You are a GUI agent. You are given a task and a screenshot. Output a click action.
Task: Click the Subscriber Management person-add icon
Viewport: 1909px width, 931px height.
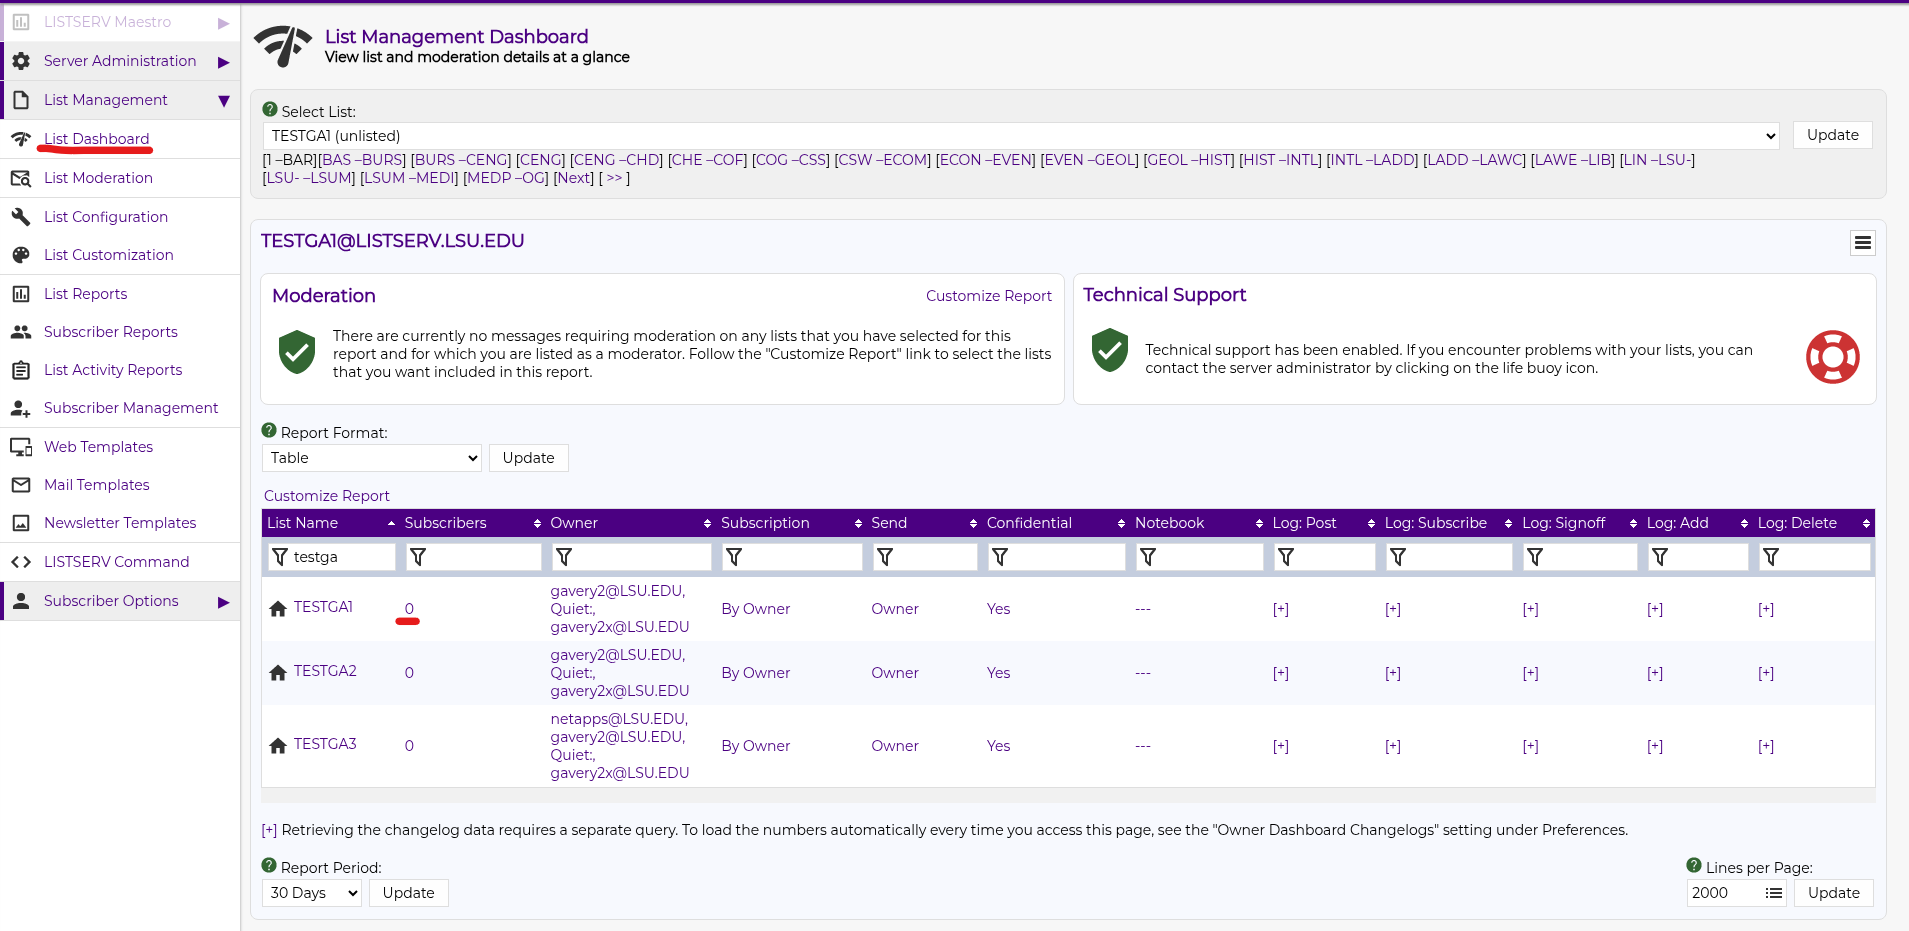22,408
